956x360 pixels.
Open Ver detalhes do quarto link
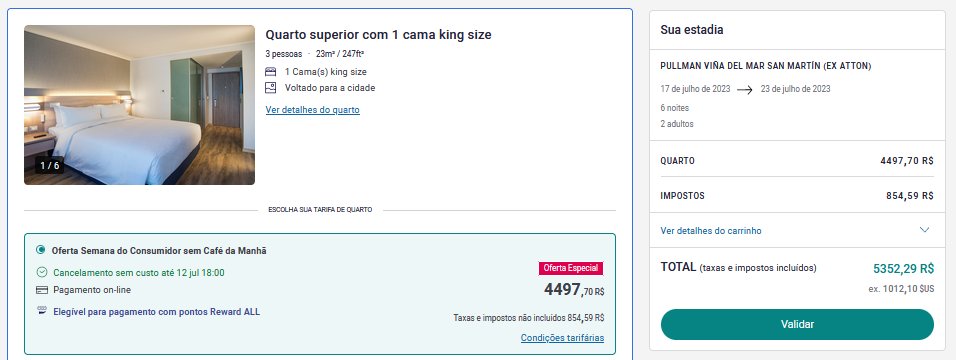[x=313, y=110]
